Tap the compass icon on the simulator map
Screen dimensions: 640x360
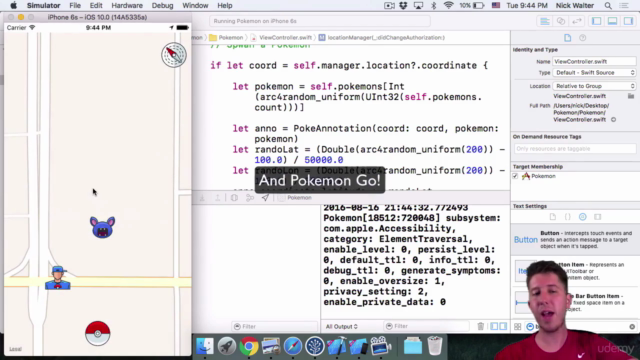coord(174,55)
